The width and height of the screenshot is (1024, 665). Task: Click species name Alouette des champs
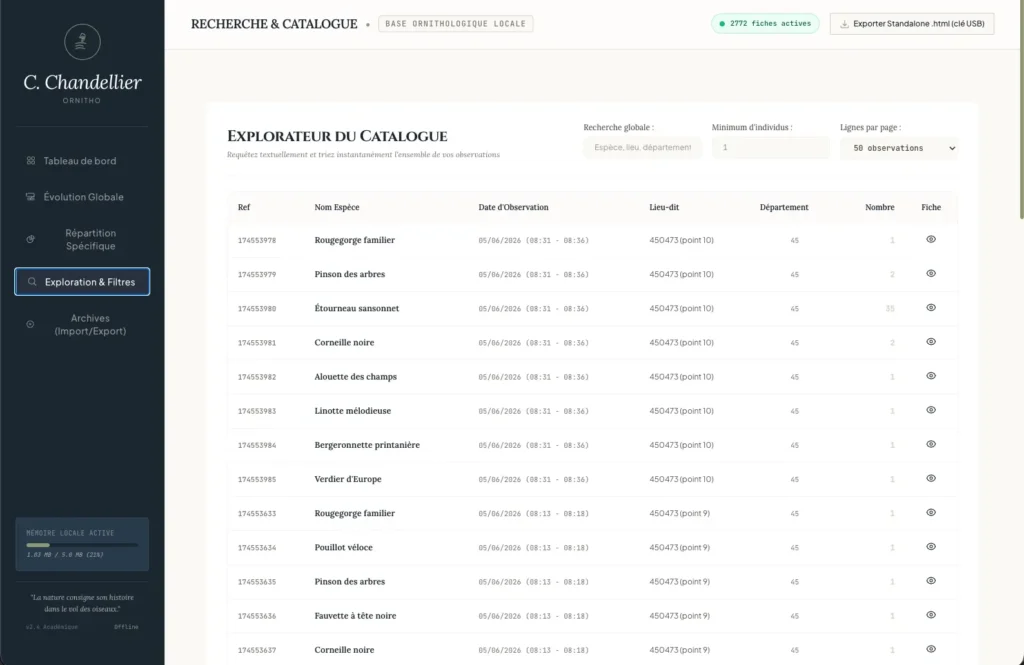coord(355,377)
